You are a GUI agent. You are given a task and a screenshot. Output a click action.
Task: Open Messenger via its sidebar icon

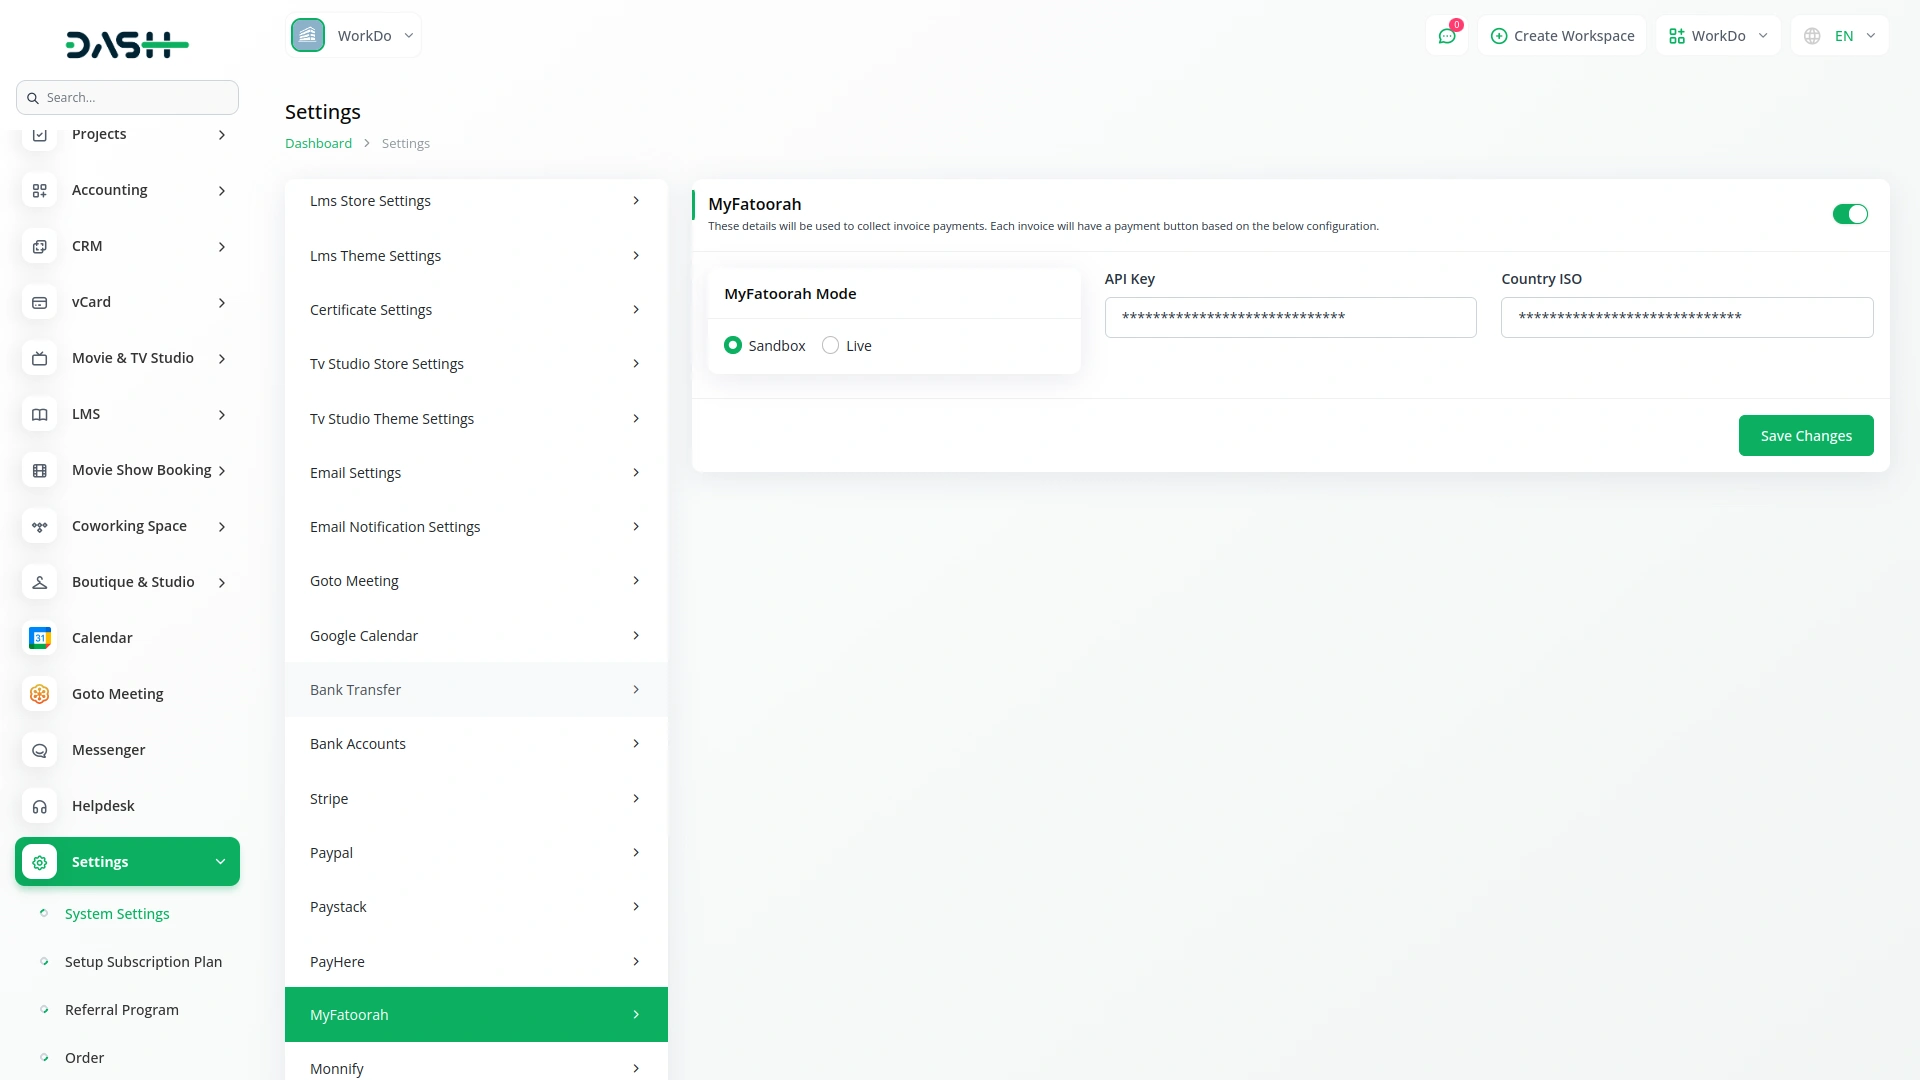(x=40, y=750)
